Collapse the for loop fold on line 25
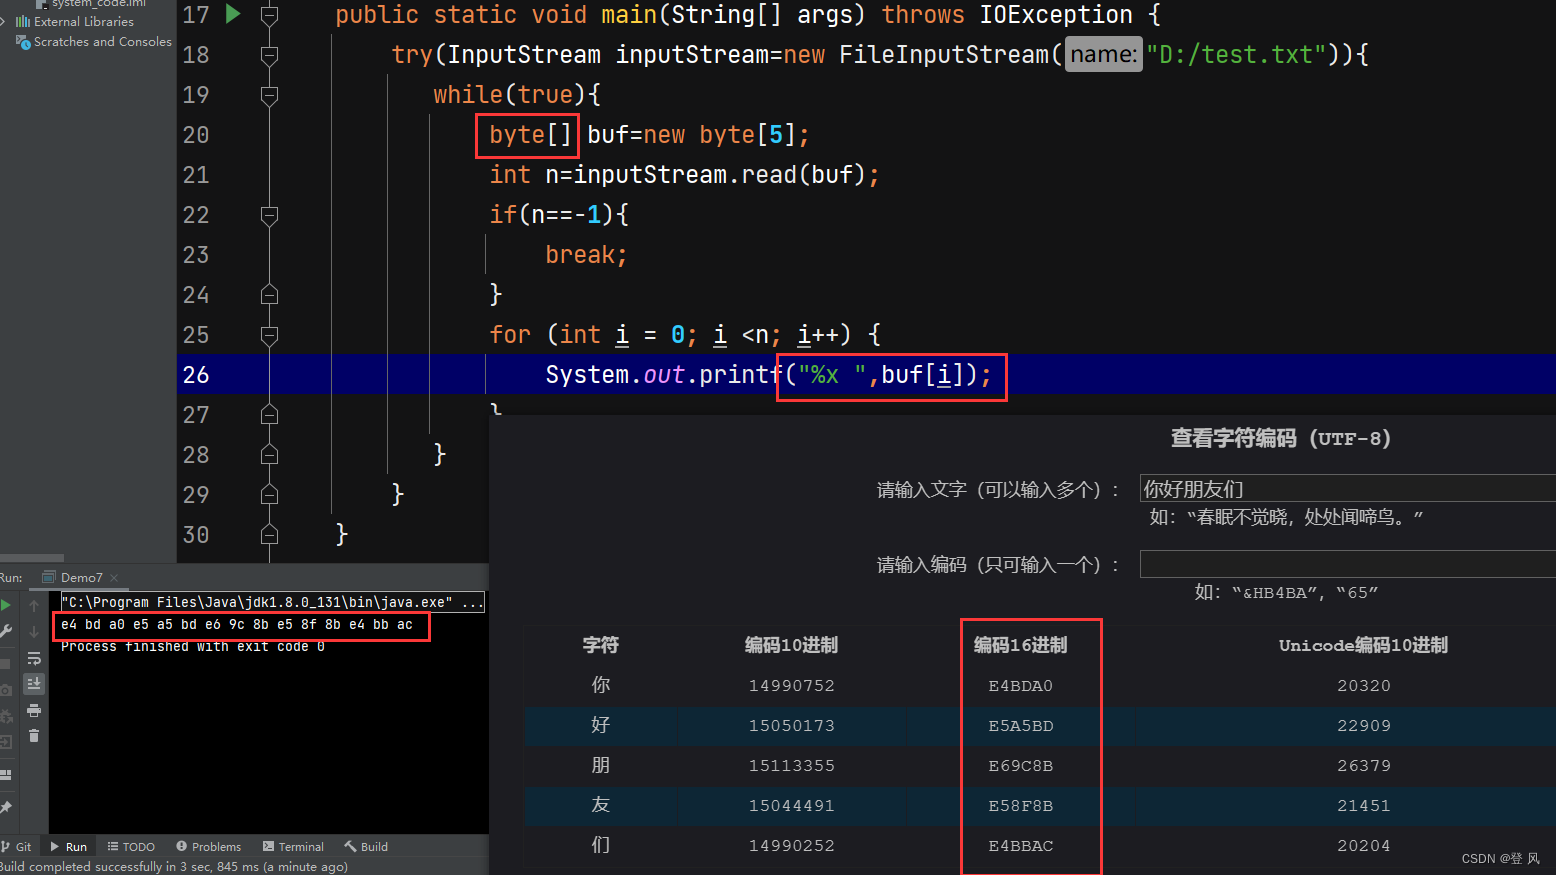The height and width of the screenshot is (875, 1556). click(x=269, y=335)
